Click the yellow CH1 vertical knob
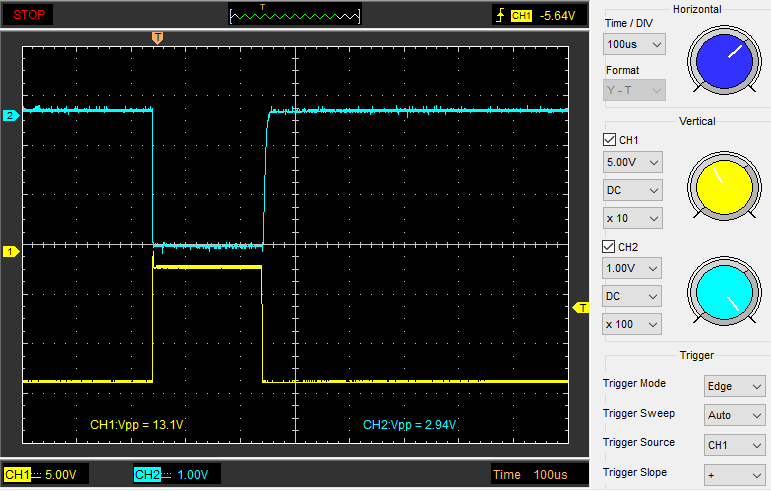The image size is (771, 491). [722, 186]
